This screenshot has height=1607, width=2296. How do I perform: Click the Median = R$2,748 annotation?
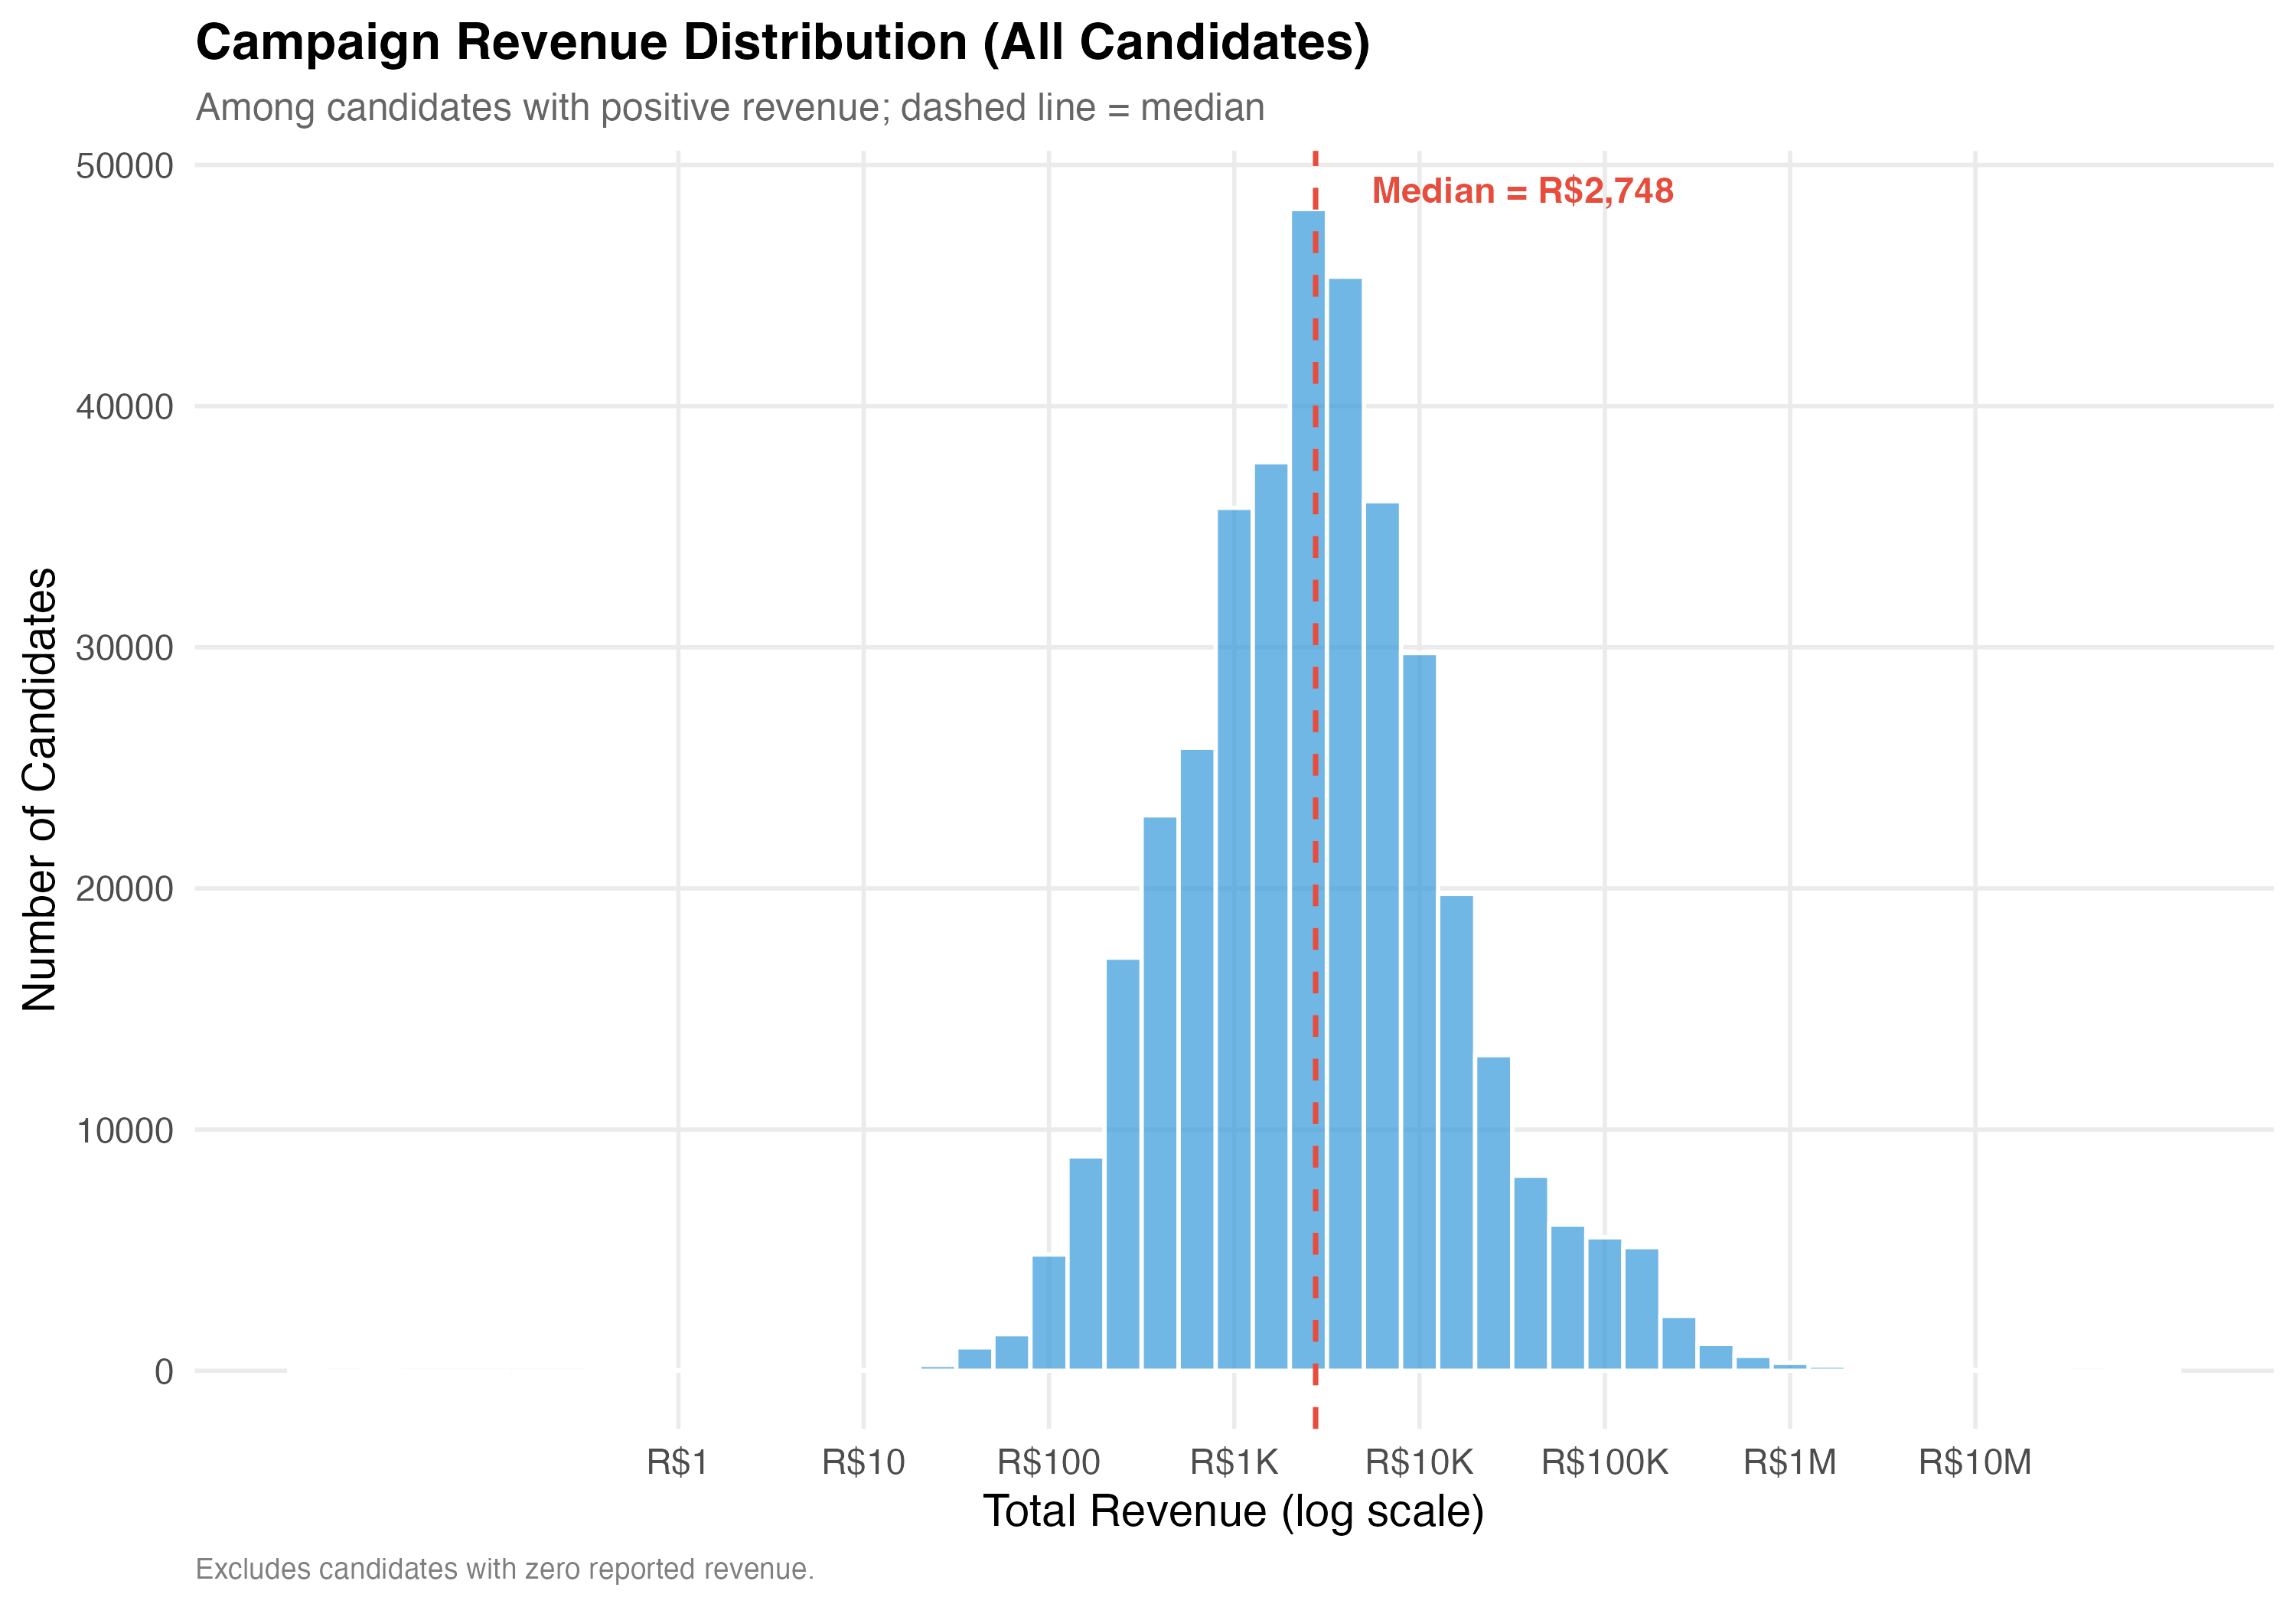(1522, 191)
